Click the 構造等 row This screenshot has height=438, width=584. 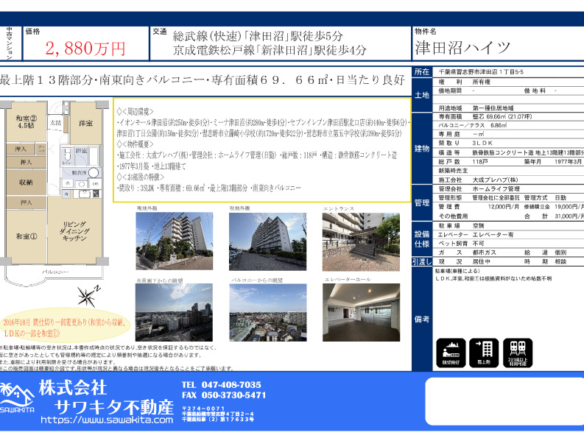coord(509,152)
